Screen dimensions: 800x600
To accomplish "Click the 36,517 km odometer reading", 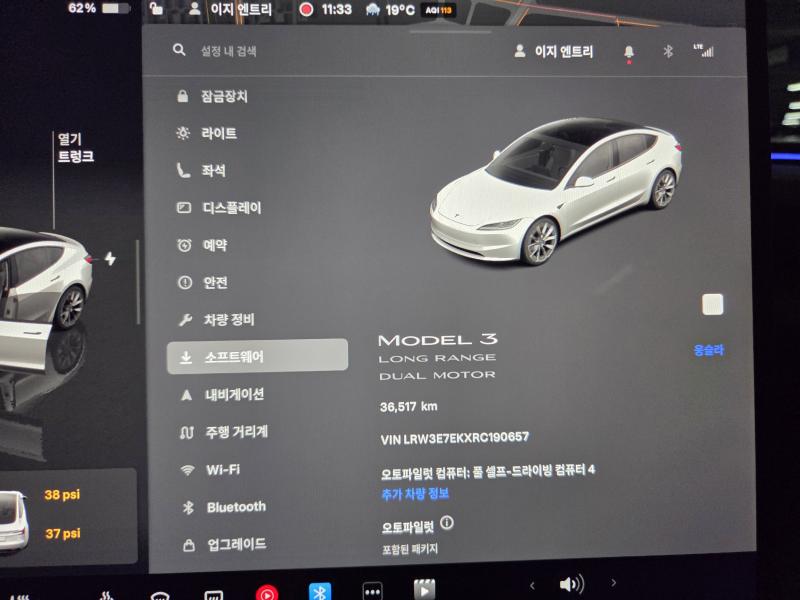I will pyautogui.click(x=409, y=407).
